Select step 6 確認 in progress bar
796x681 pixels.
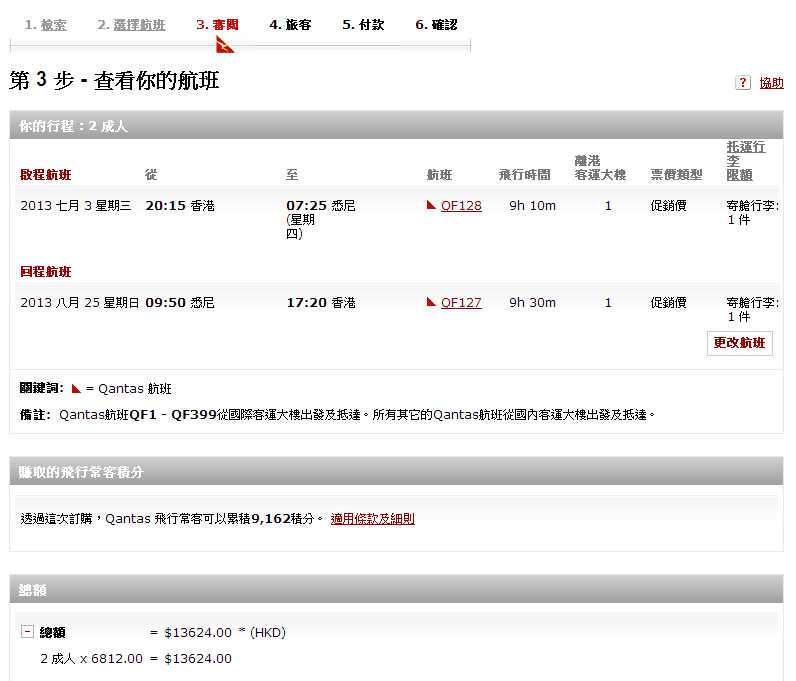(x=436, y=25)
